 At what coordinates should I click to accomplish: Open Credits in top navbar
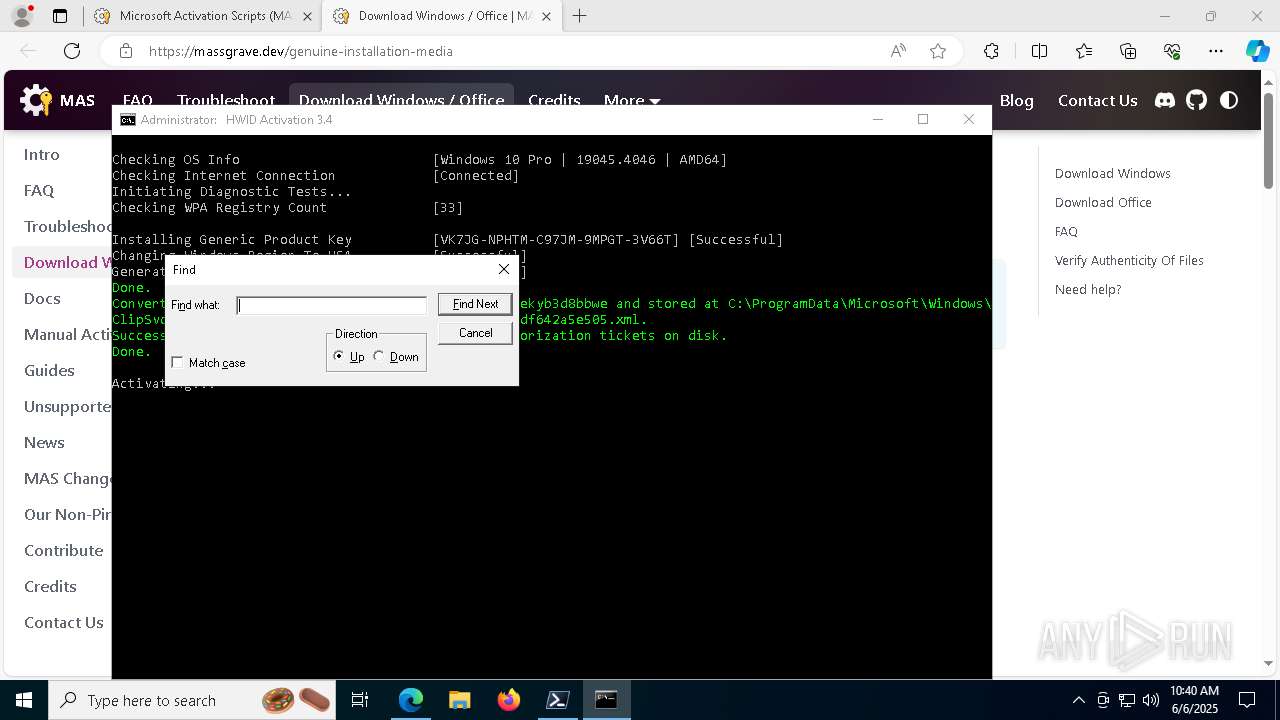click(x=554, y=100)
